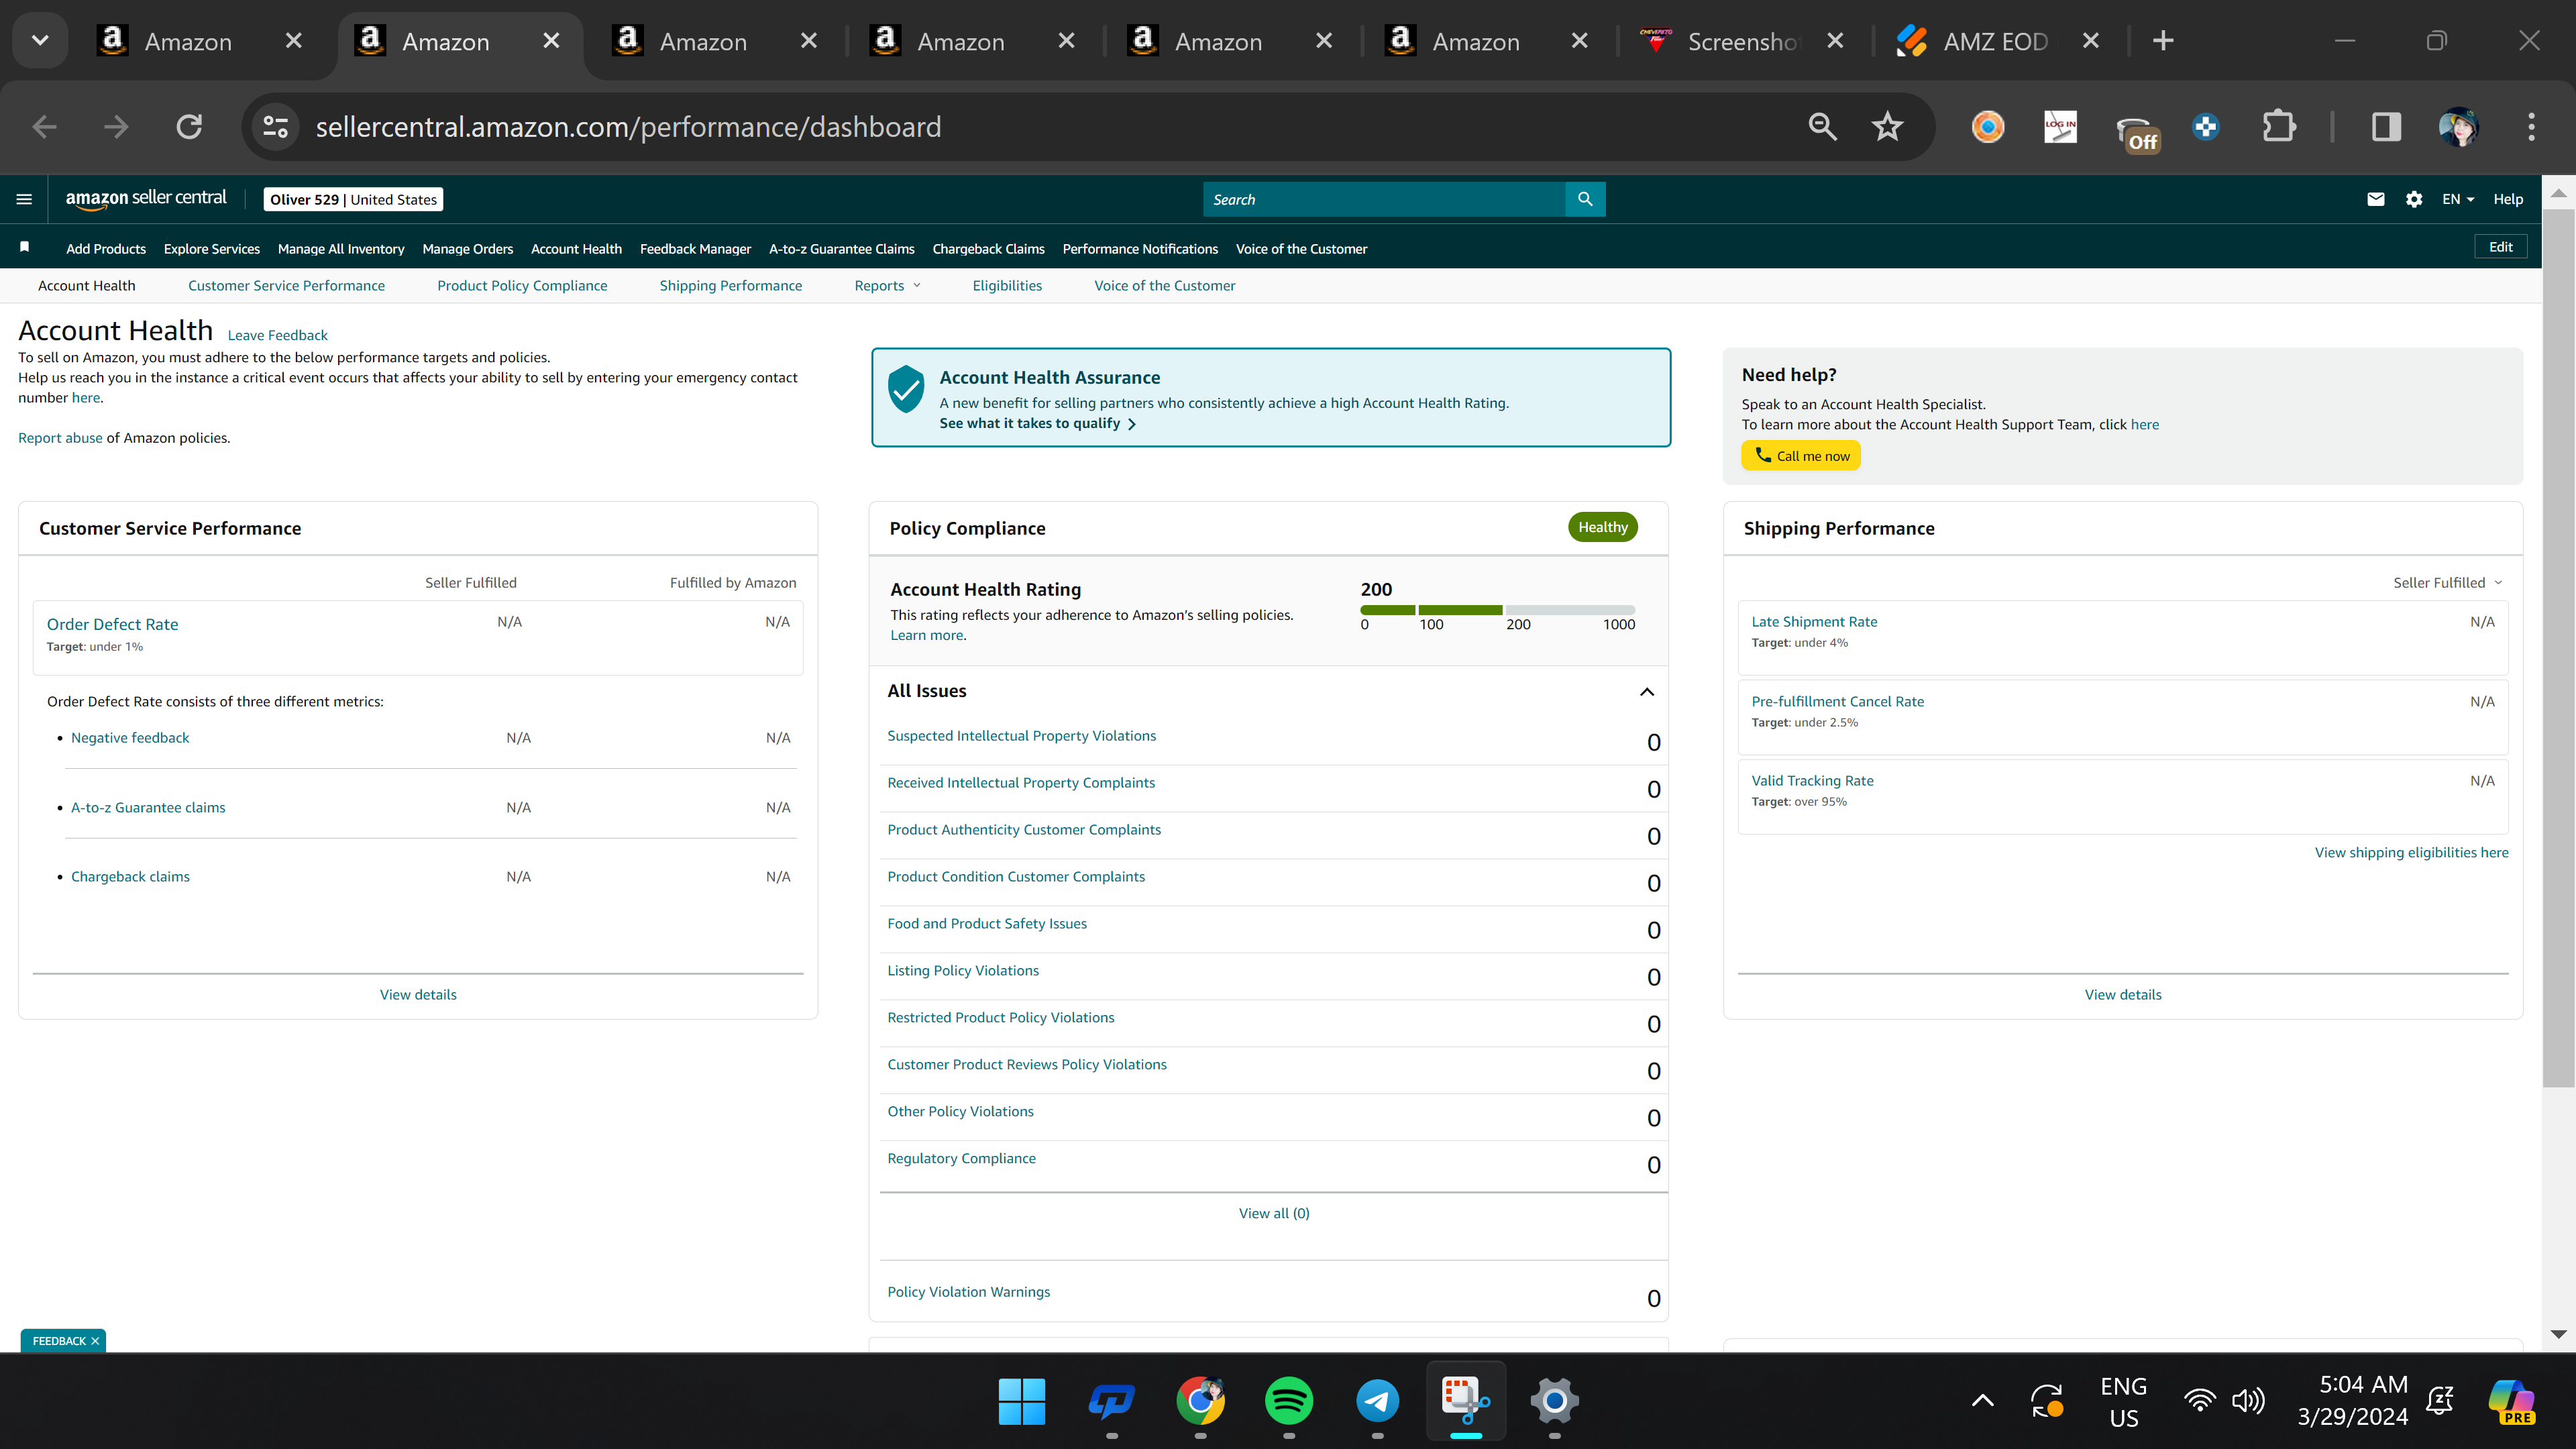Switch to Shipping Performance tab
This screenshot has width=2576, height=1449.
(x=730, y=286)
